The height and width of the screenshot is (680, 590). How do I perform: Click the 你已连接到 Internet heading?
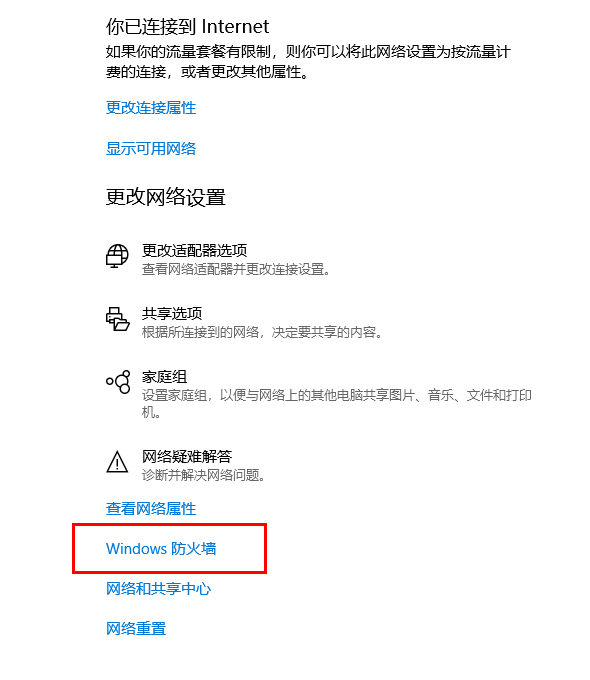[x=187, y=27]
